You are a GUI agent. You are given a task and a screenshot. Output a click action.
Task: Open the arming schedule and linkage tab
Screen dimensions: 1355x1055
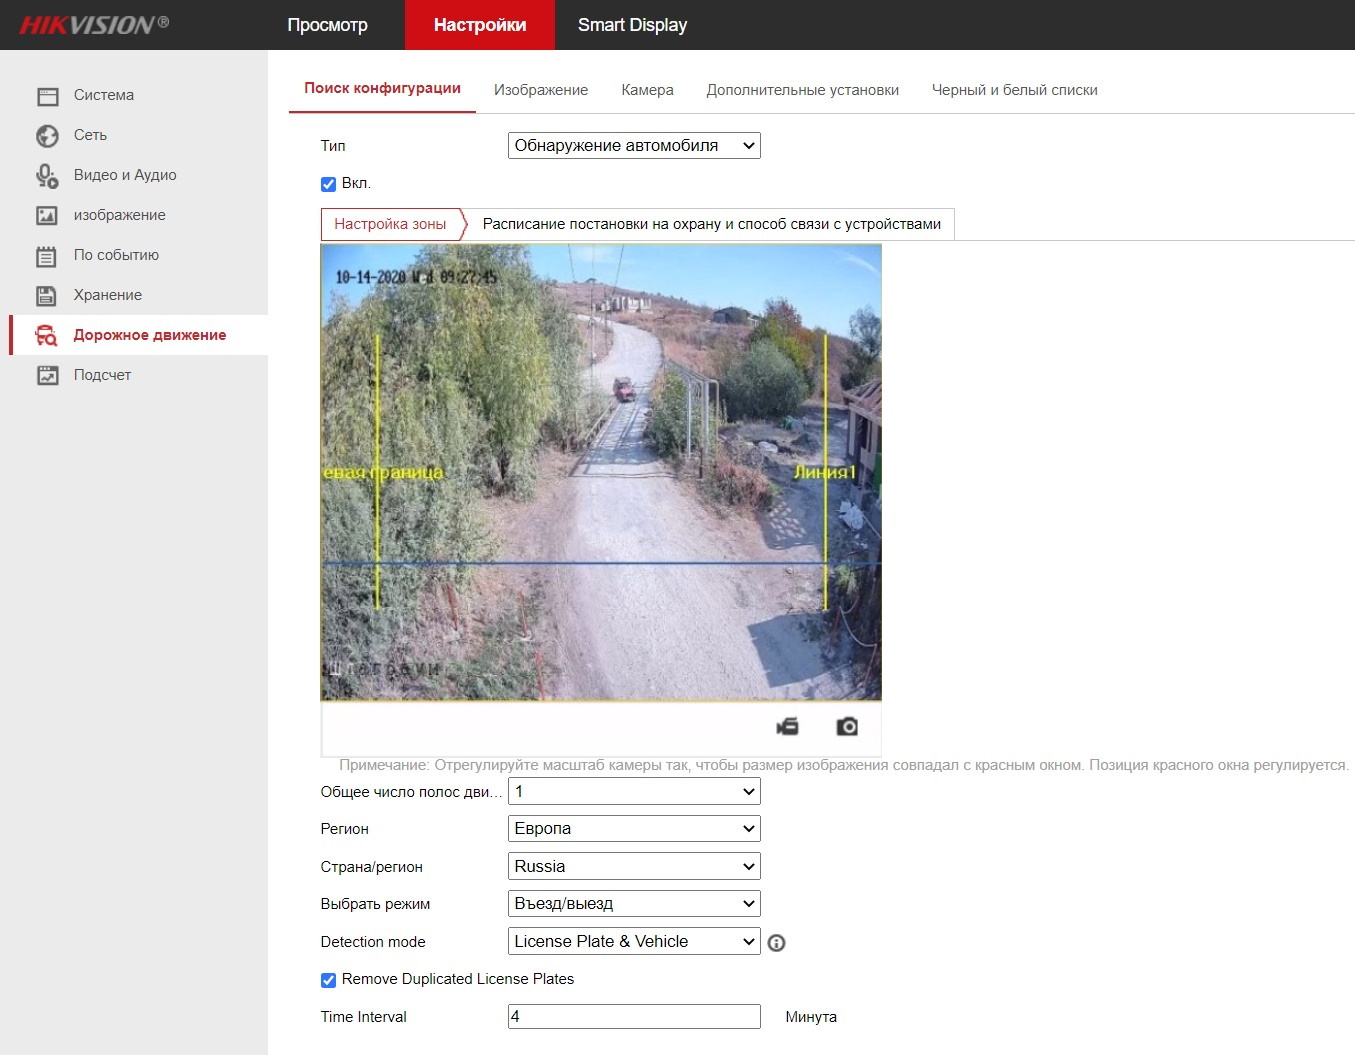(711, 224)
